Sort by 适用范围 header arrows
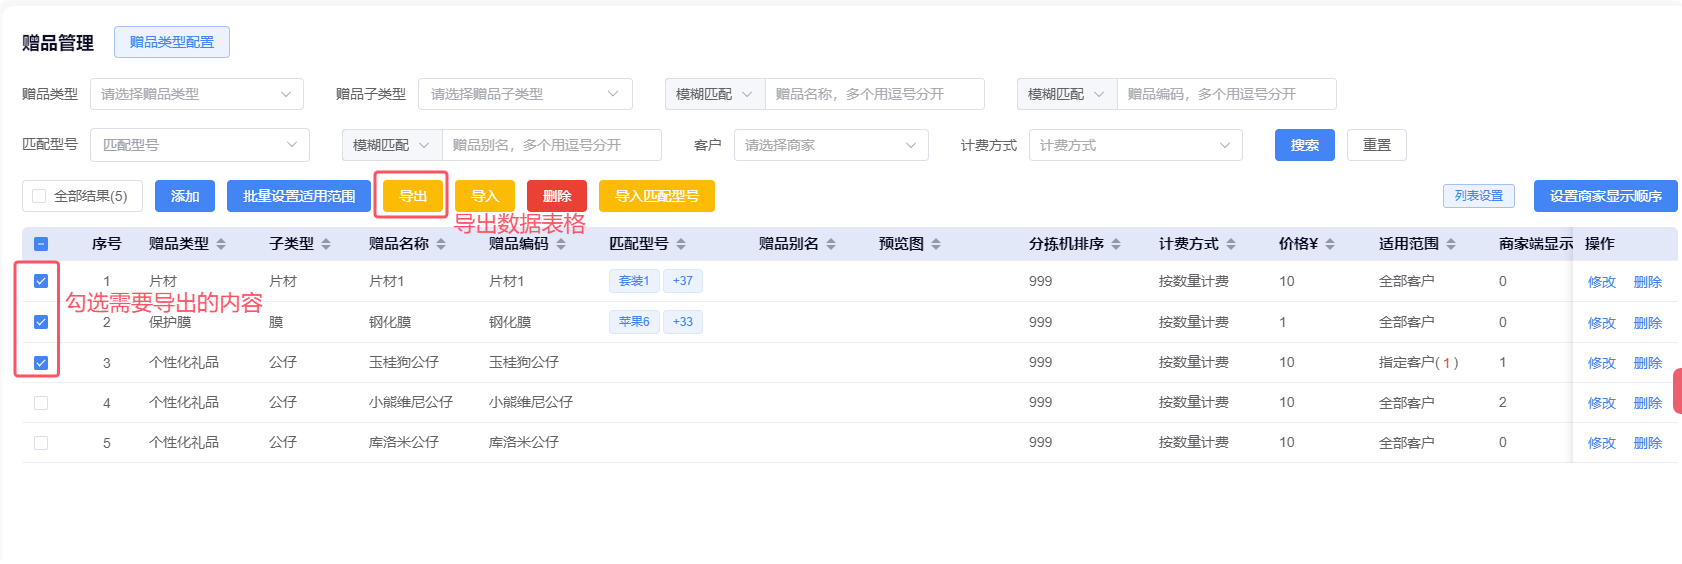Image resolution: width=1682 pixels, height=564 pixels. 1451,244
